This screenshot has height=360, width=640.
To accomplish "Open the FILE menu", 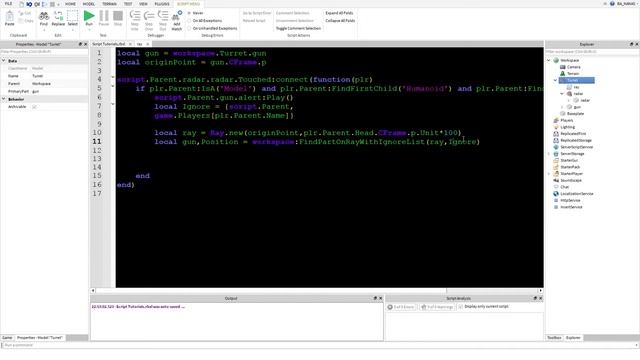I will pos(8,4).
